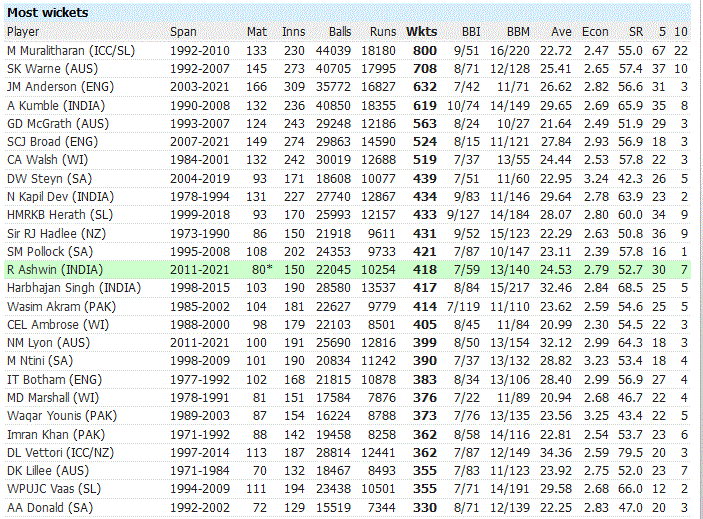Click the best match figure '16/220'

pyautogui.click(x=510, y=51)
